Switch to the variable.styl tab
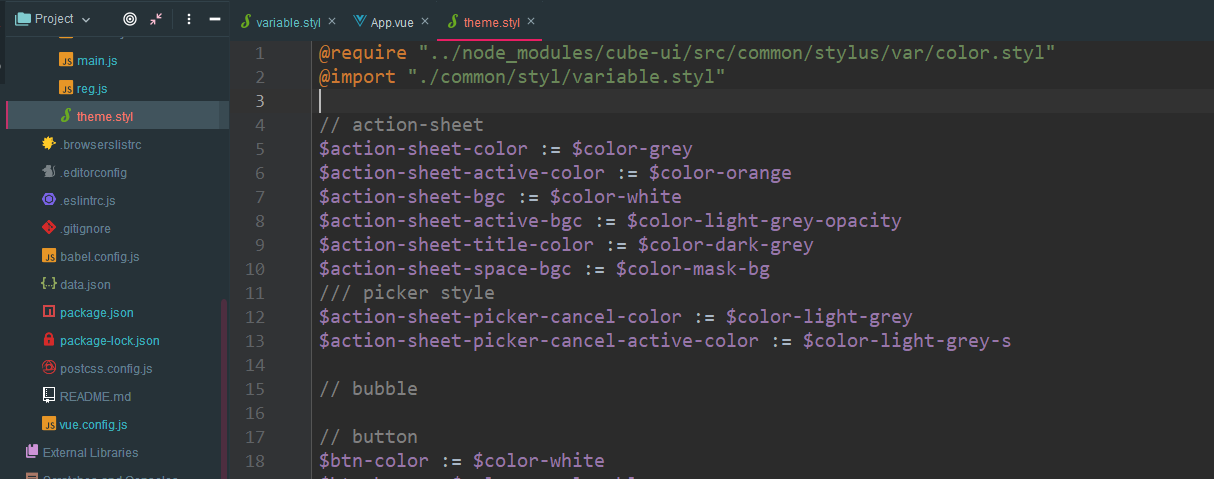This screenshot has height=479, width=1214. [287, 21]
